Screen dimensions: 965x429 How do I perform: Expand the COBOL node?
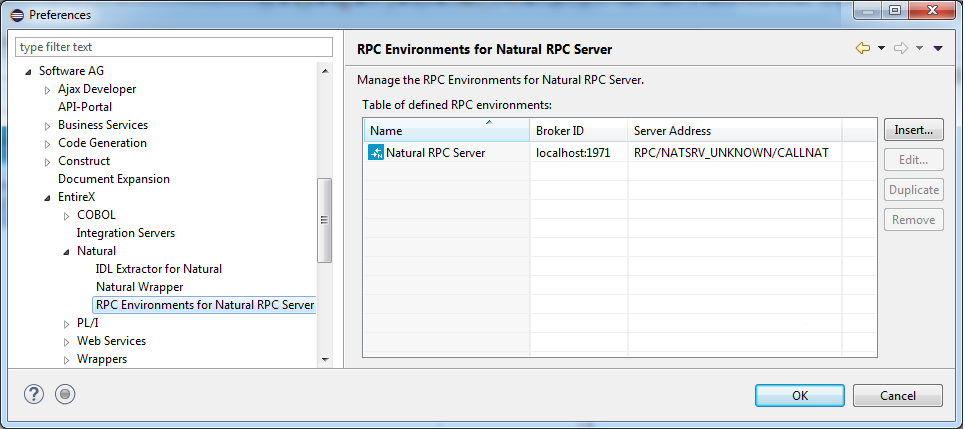point(67,216)
